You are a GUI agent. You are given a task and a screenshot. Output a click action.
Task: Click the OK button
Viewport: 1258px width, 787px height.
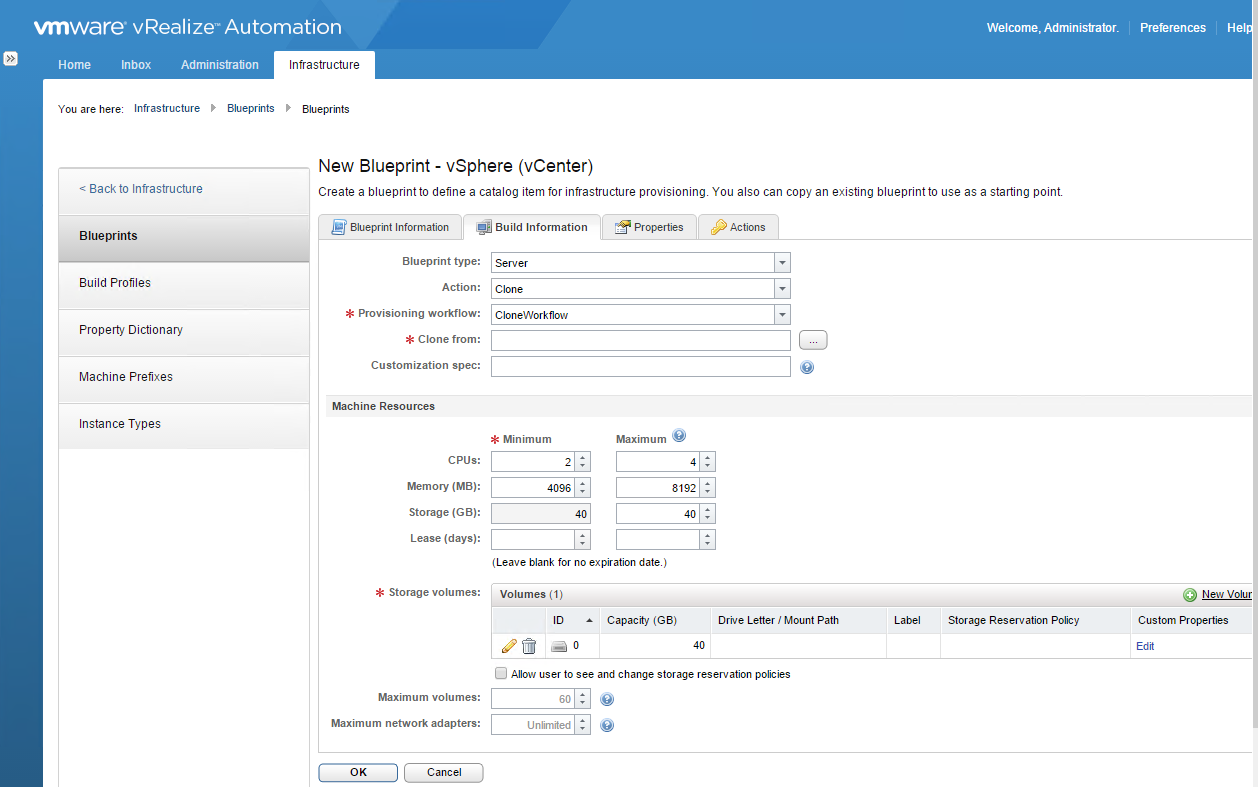pos(358,772)
